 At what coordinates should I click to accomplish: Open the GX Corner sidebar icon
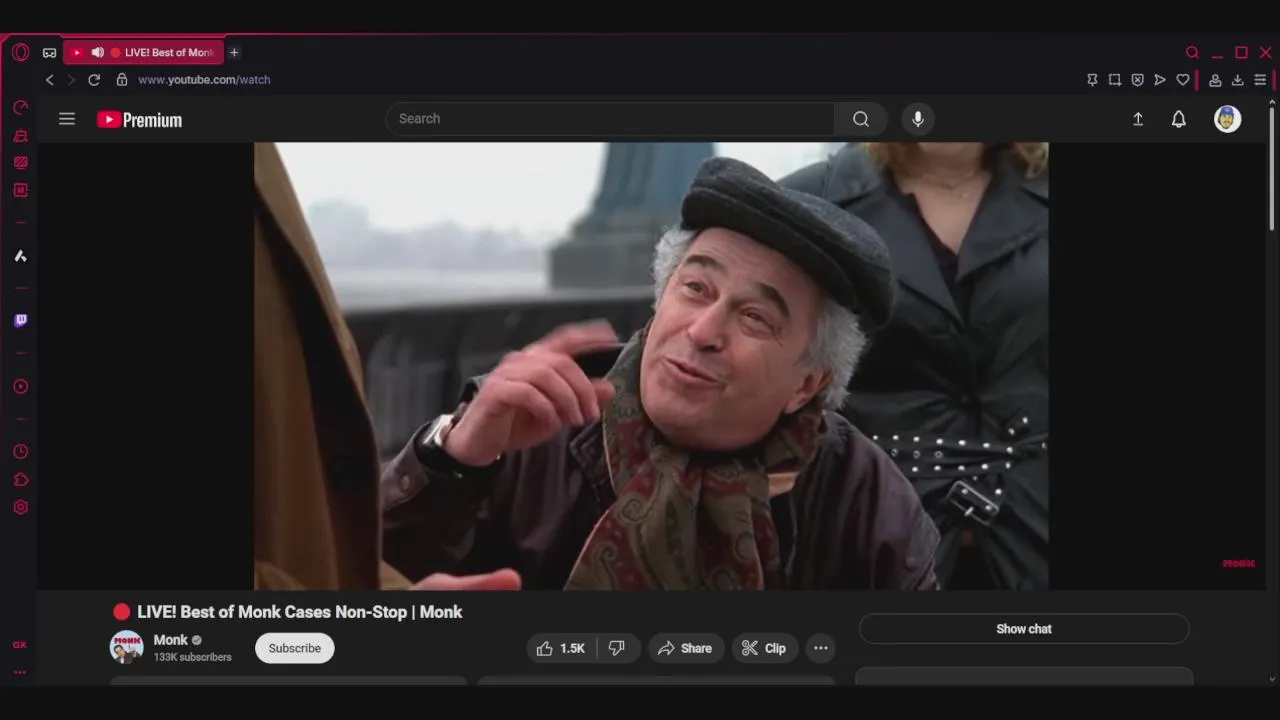point(20,162)
